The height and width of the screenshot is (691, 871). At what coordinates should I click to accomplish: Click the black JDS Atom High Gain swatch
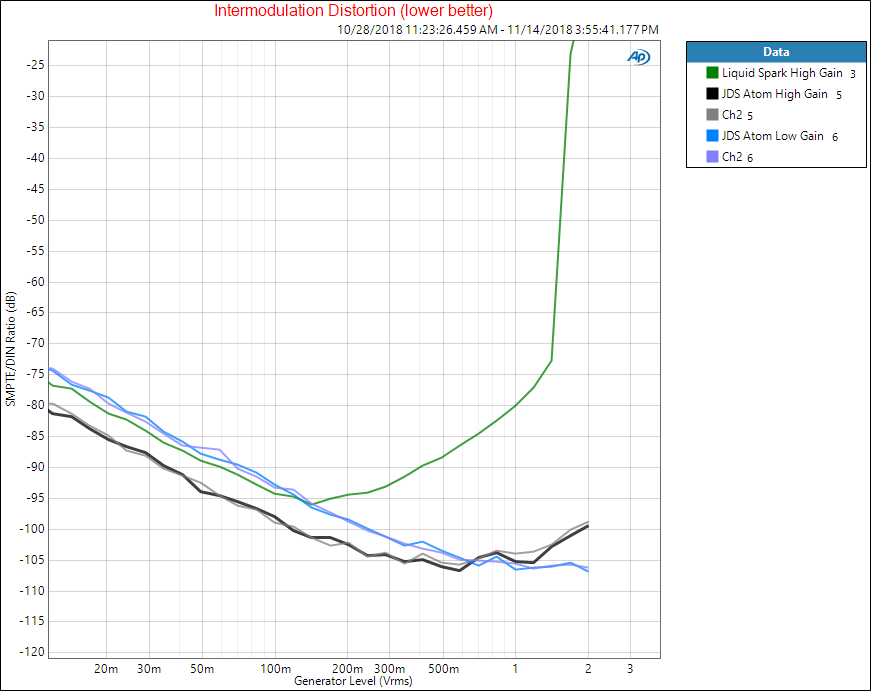pyautogui.click(x=712, y=94)
